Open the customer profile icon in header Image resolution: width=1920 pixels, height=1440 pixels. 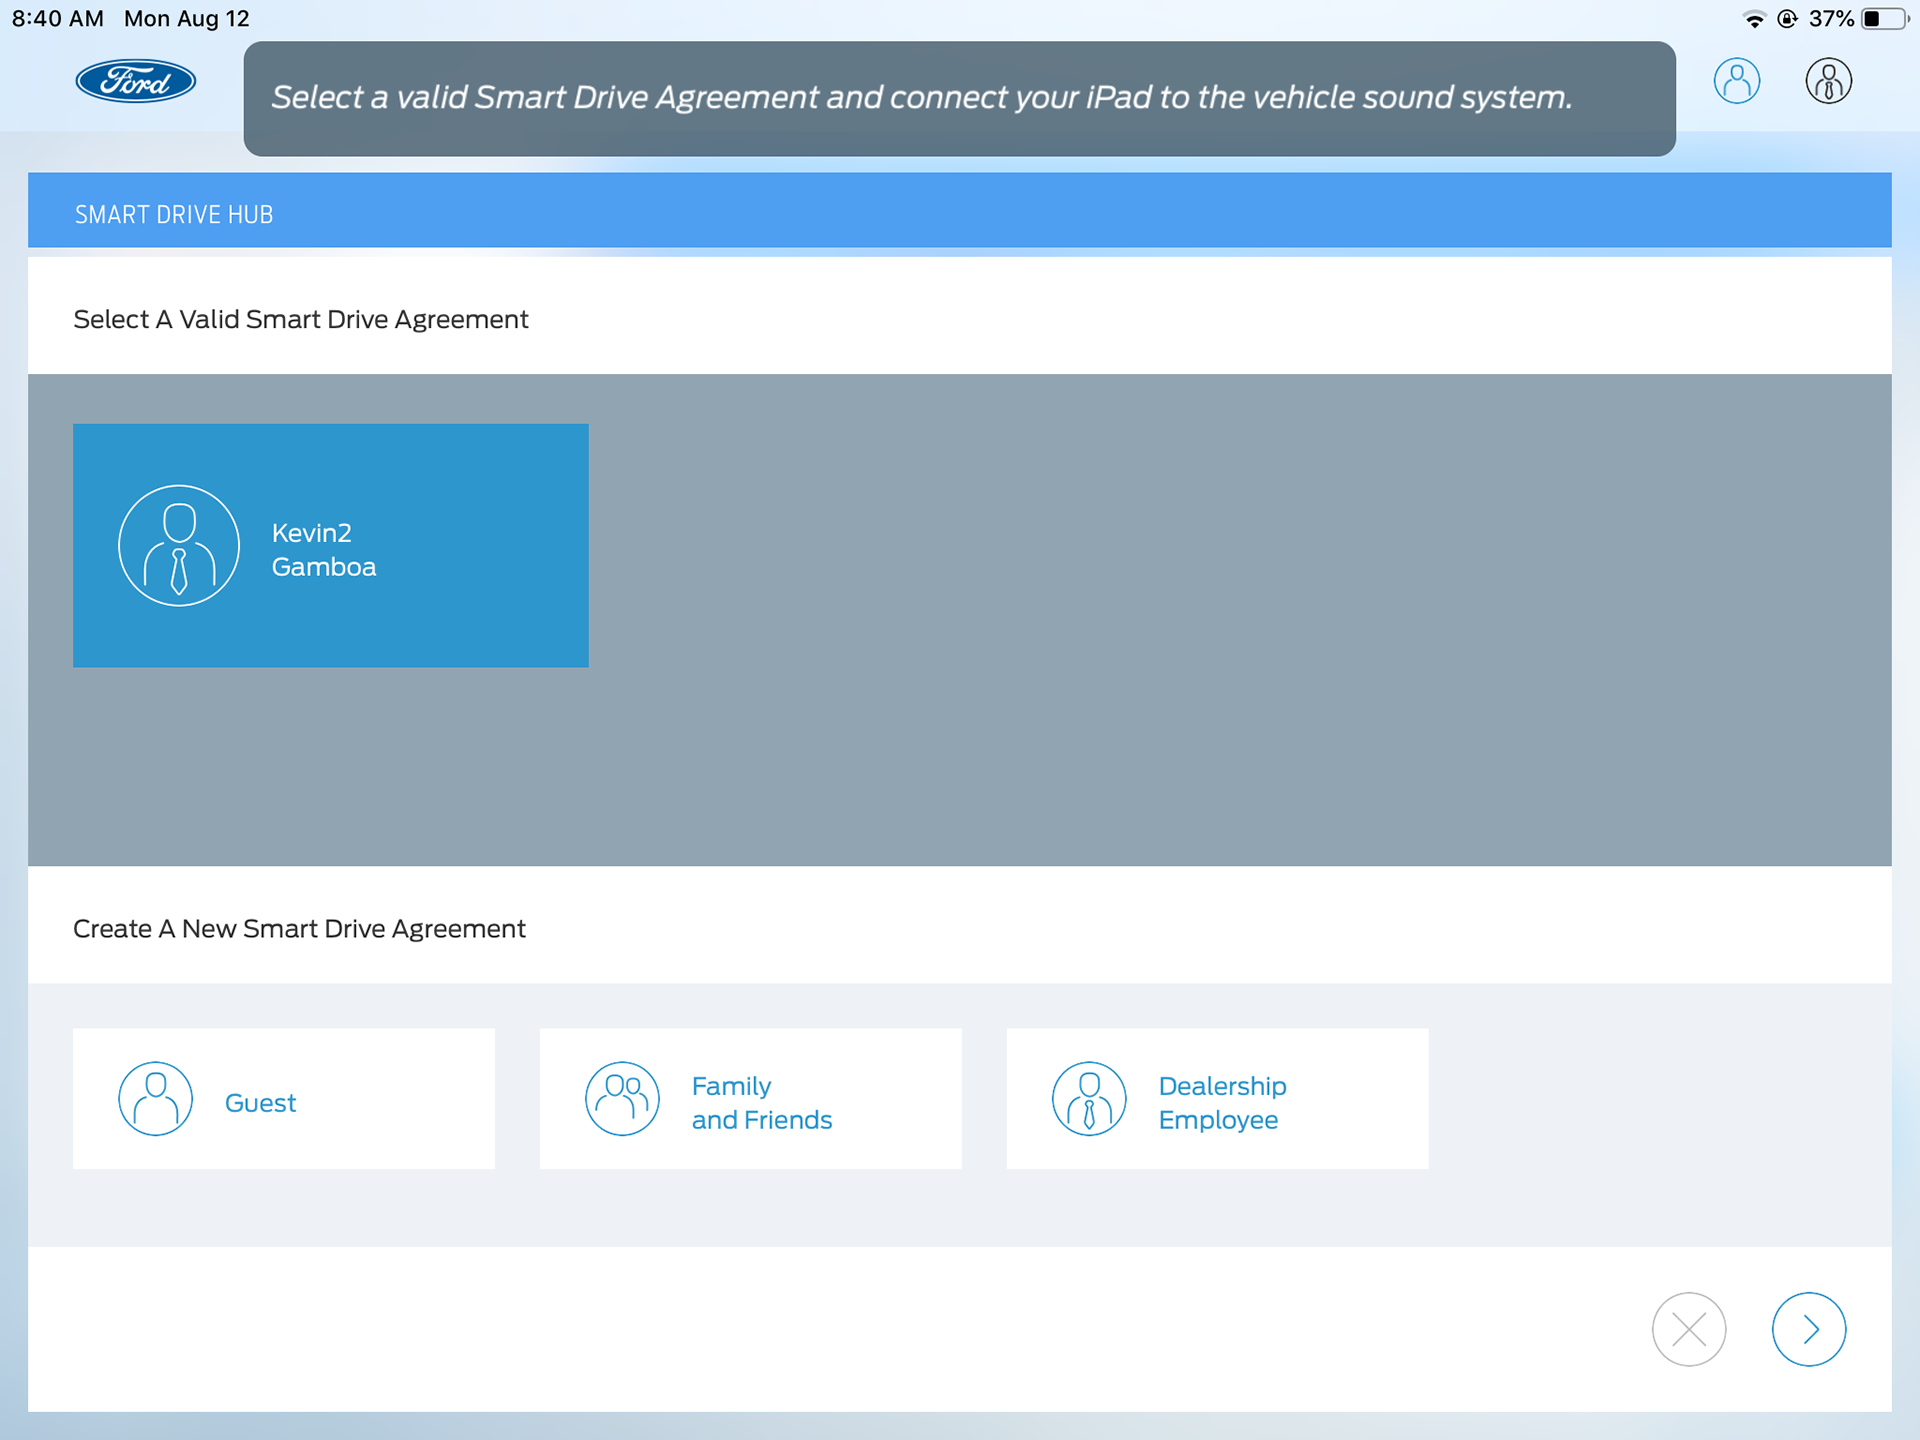point(1737,81)
